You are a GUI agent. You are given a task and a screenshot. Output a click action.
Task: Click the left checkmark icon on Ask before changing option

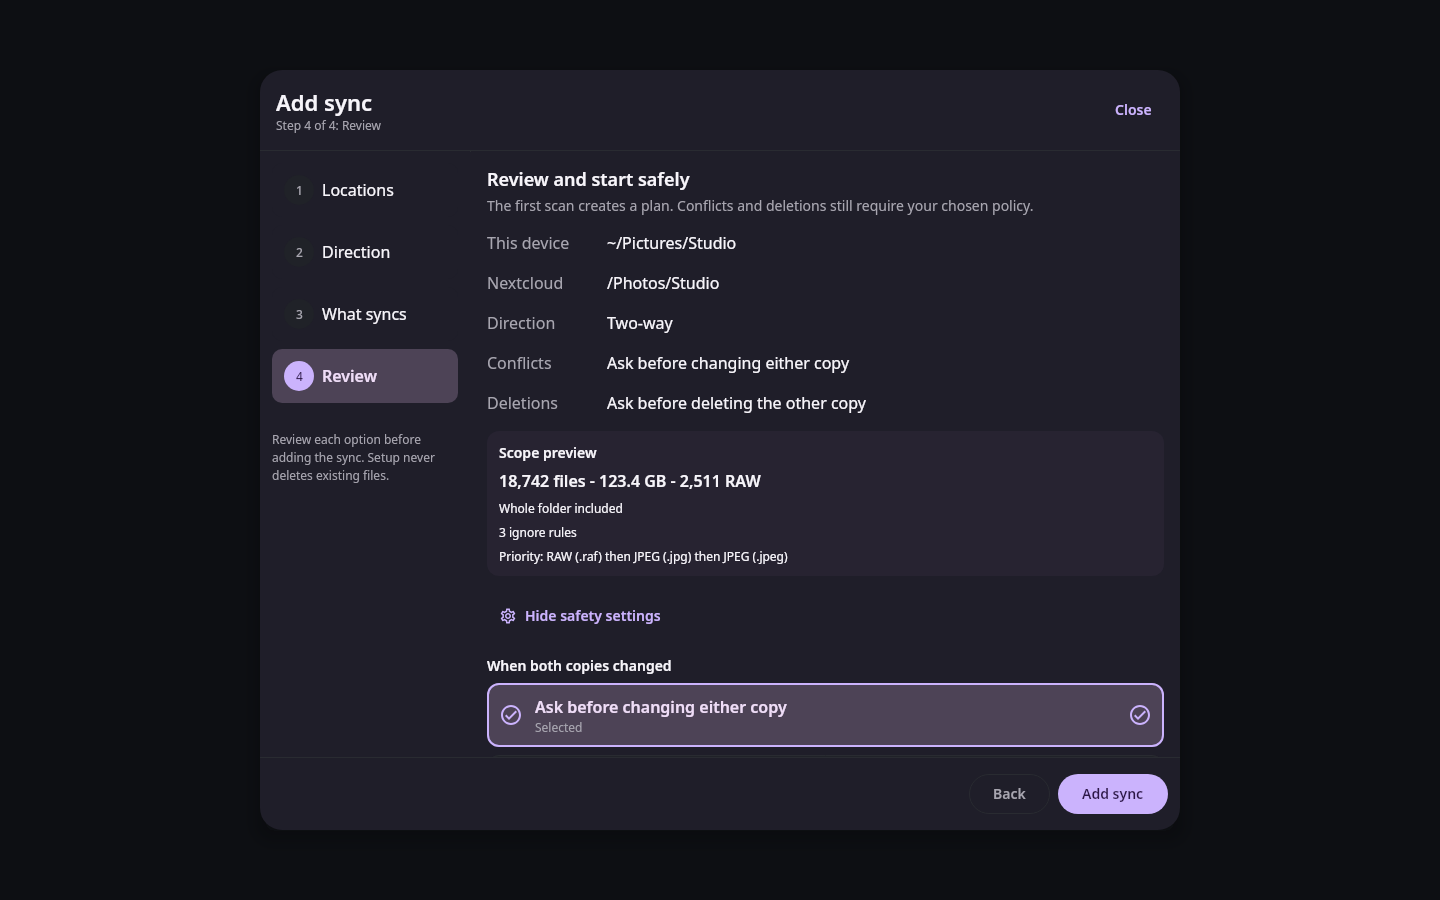[x=511, y=715]
